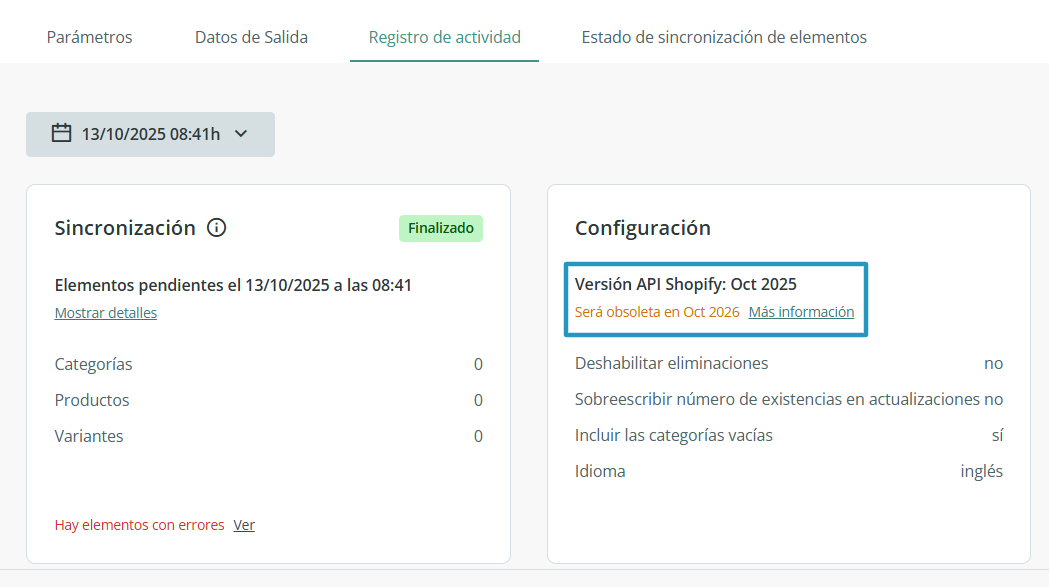
Task: Switch to the Parámetros tab
Action: [x=89, y=37]
